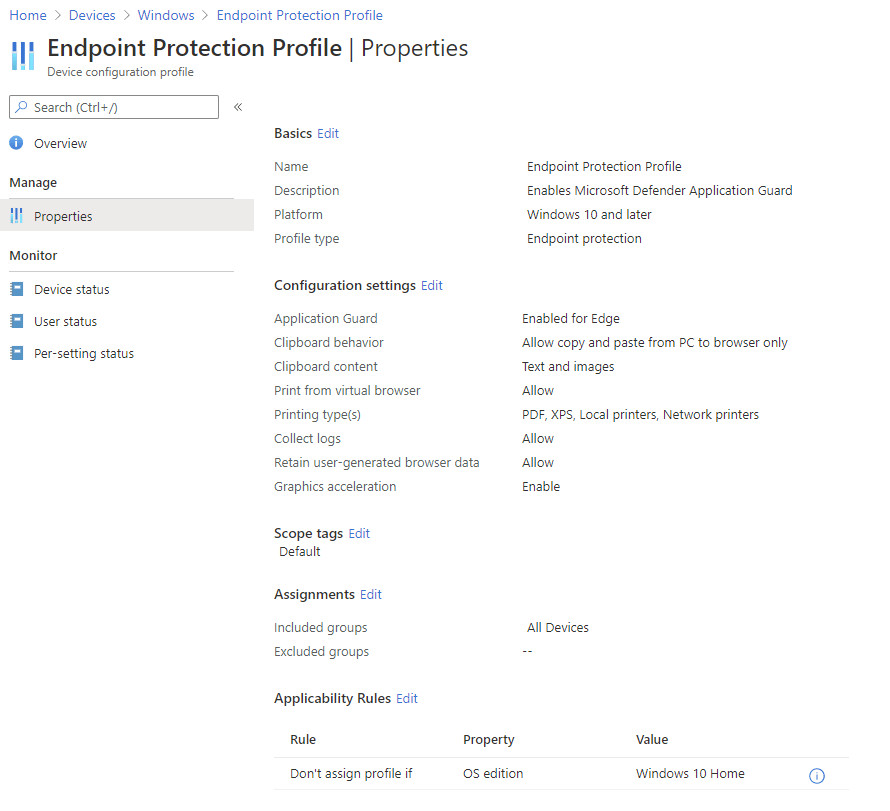The image size is (890, 811).
Task: Go to the Overview menu item
Action: click(60, 143)
